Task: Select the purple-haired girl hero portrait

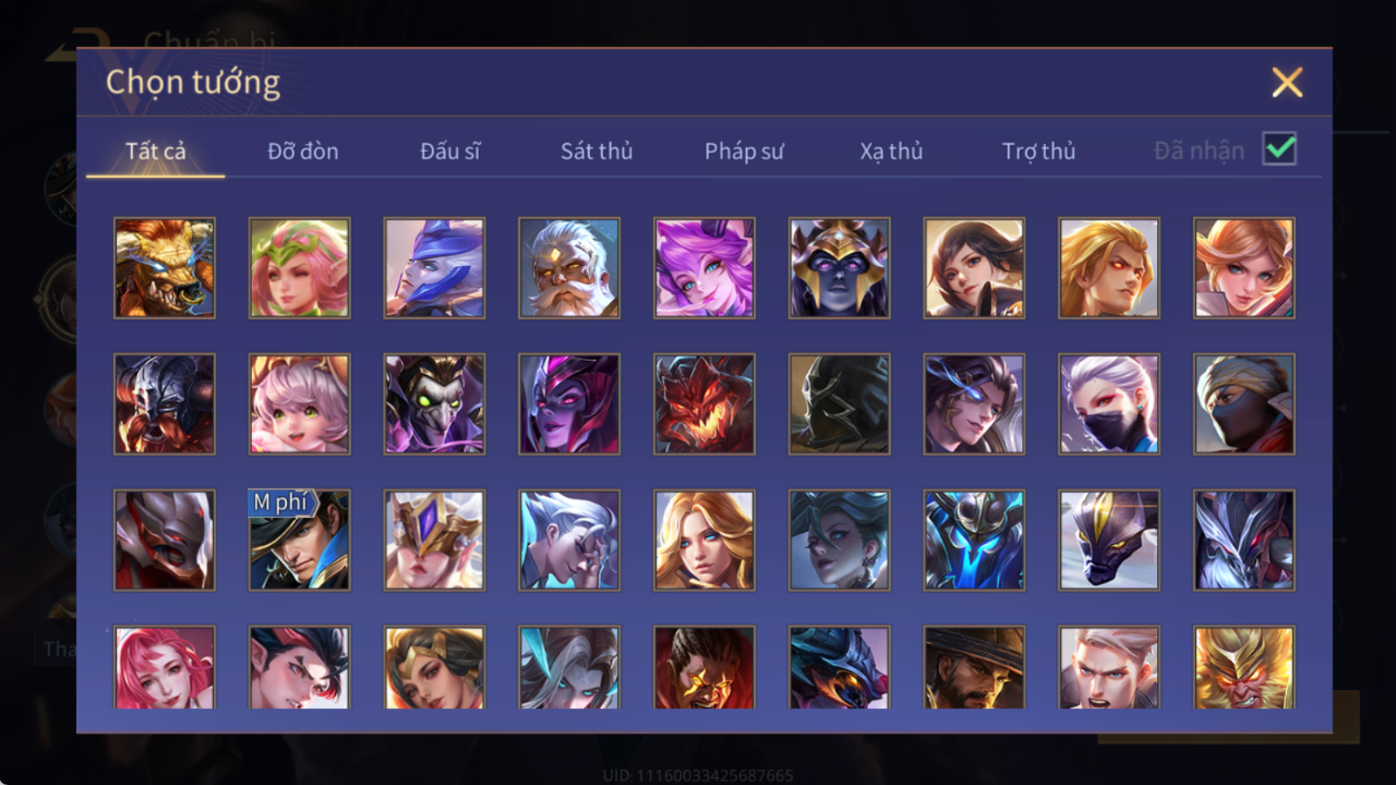Action: coord(704,268)
